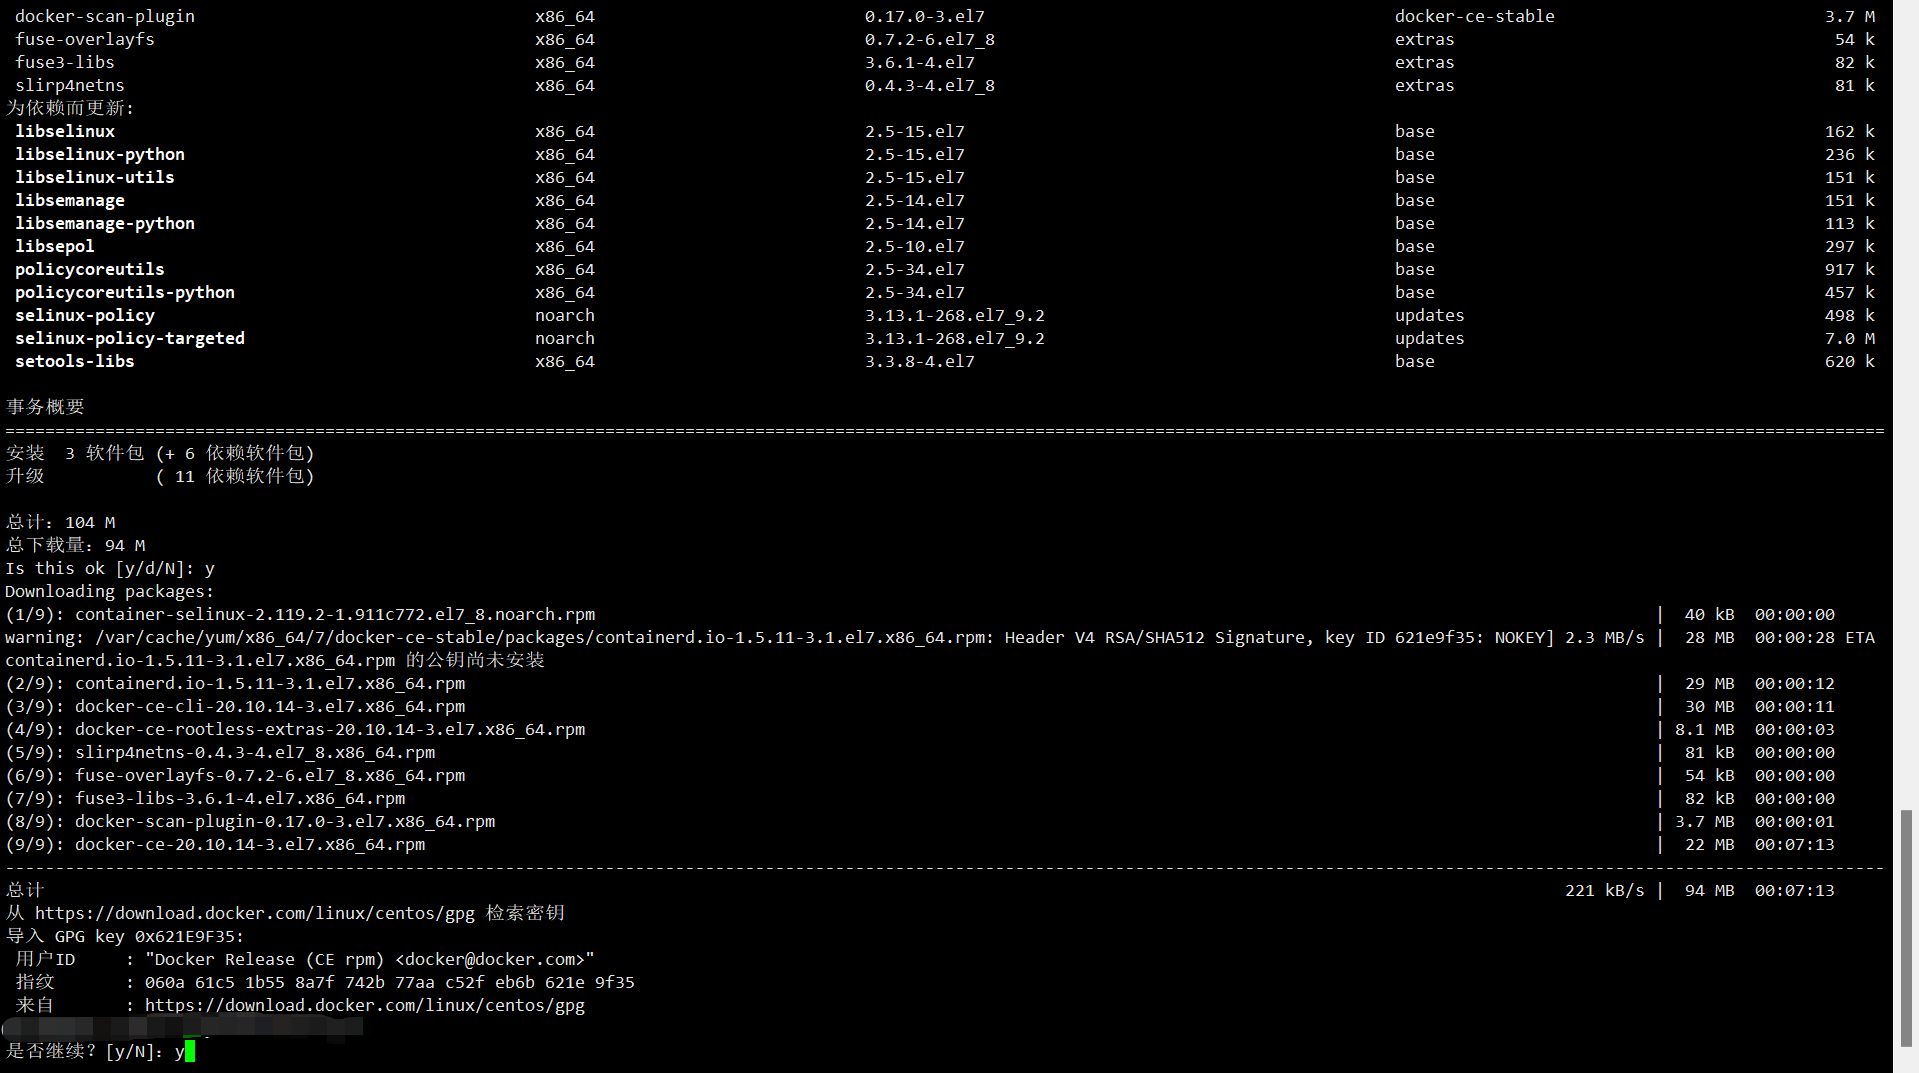Click the package "setools-libs"
Screen dimensions: 1919x1073
[75, 361]
